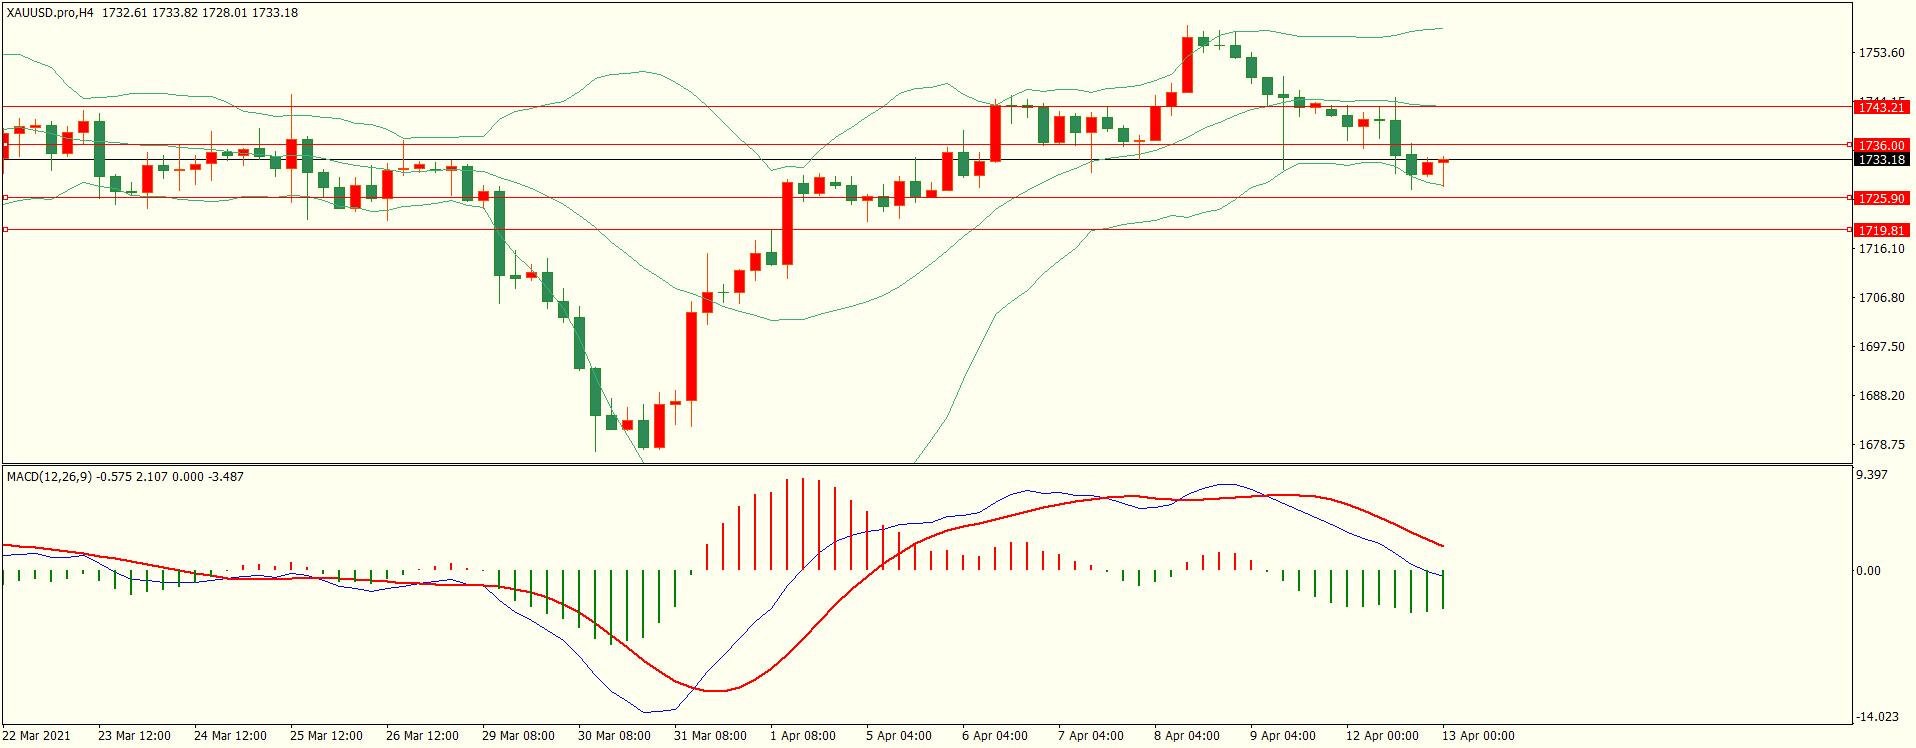Select the 1 Apr 08:00 date marker
1916x748 pixels.
(x=802, y=736)
